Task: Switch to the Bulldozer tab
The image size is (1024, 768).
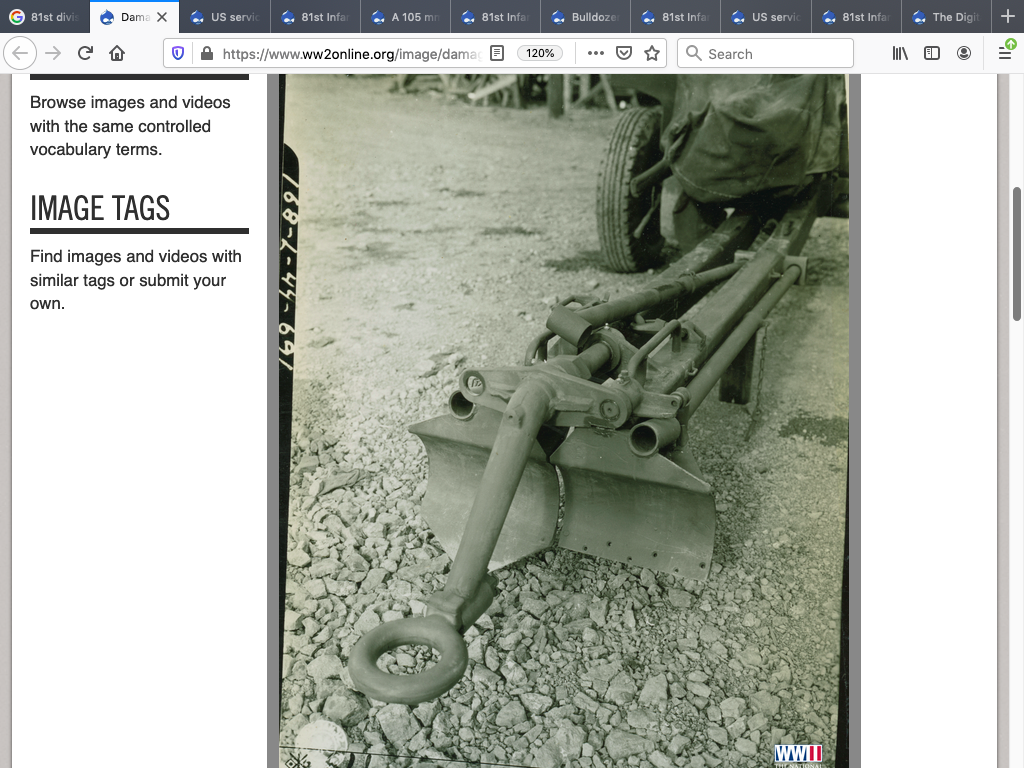Action: [x=585, y=17]
